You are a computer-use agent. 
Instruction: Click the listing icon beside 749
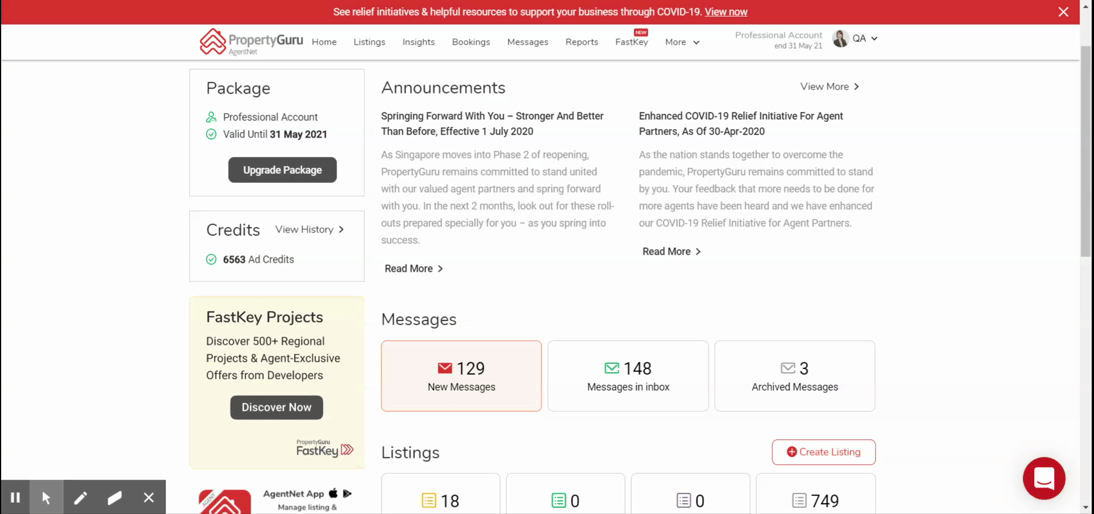pos(799,500)
